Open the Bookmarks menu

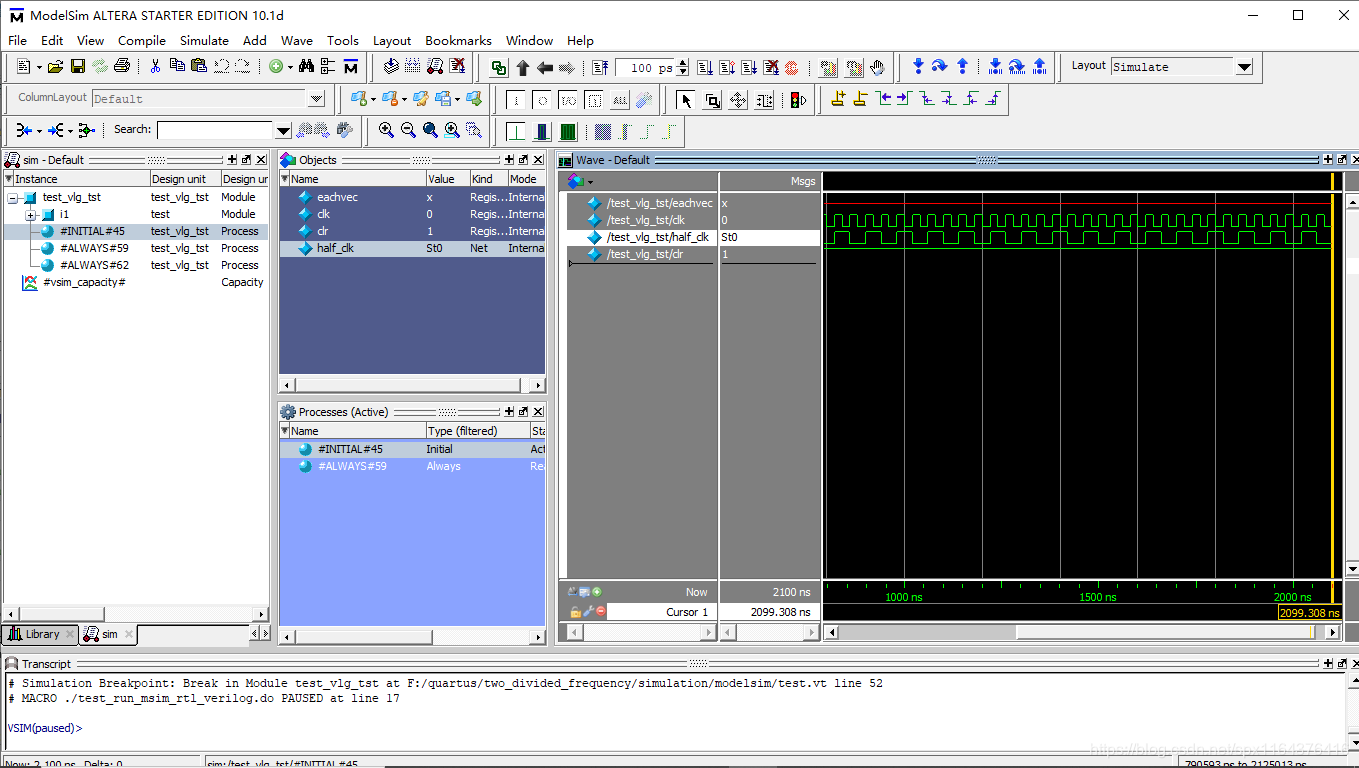[x=458, y=40]
